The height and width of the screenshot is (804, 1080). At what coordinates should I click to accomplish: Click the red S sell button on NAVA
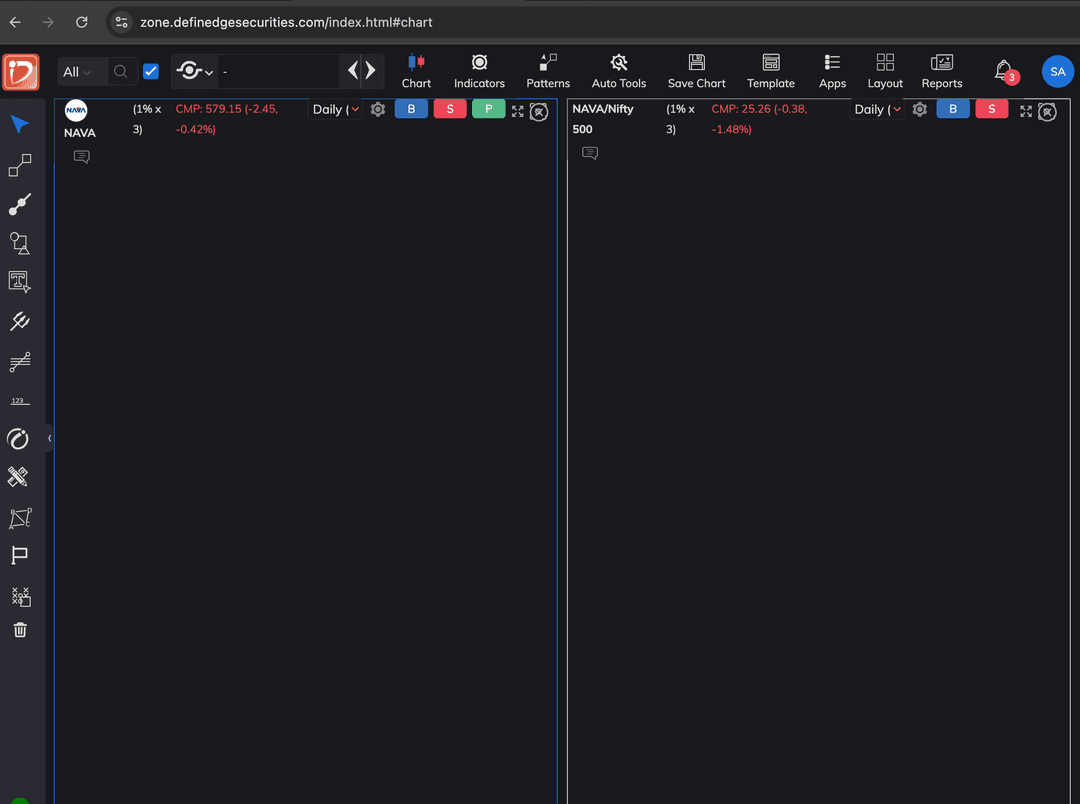[450, 109]
